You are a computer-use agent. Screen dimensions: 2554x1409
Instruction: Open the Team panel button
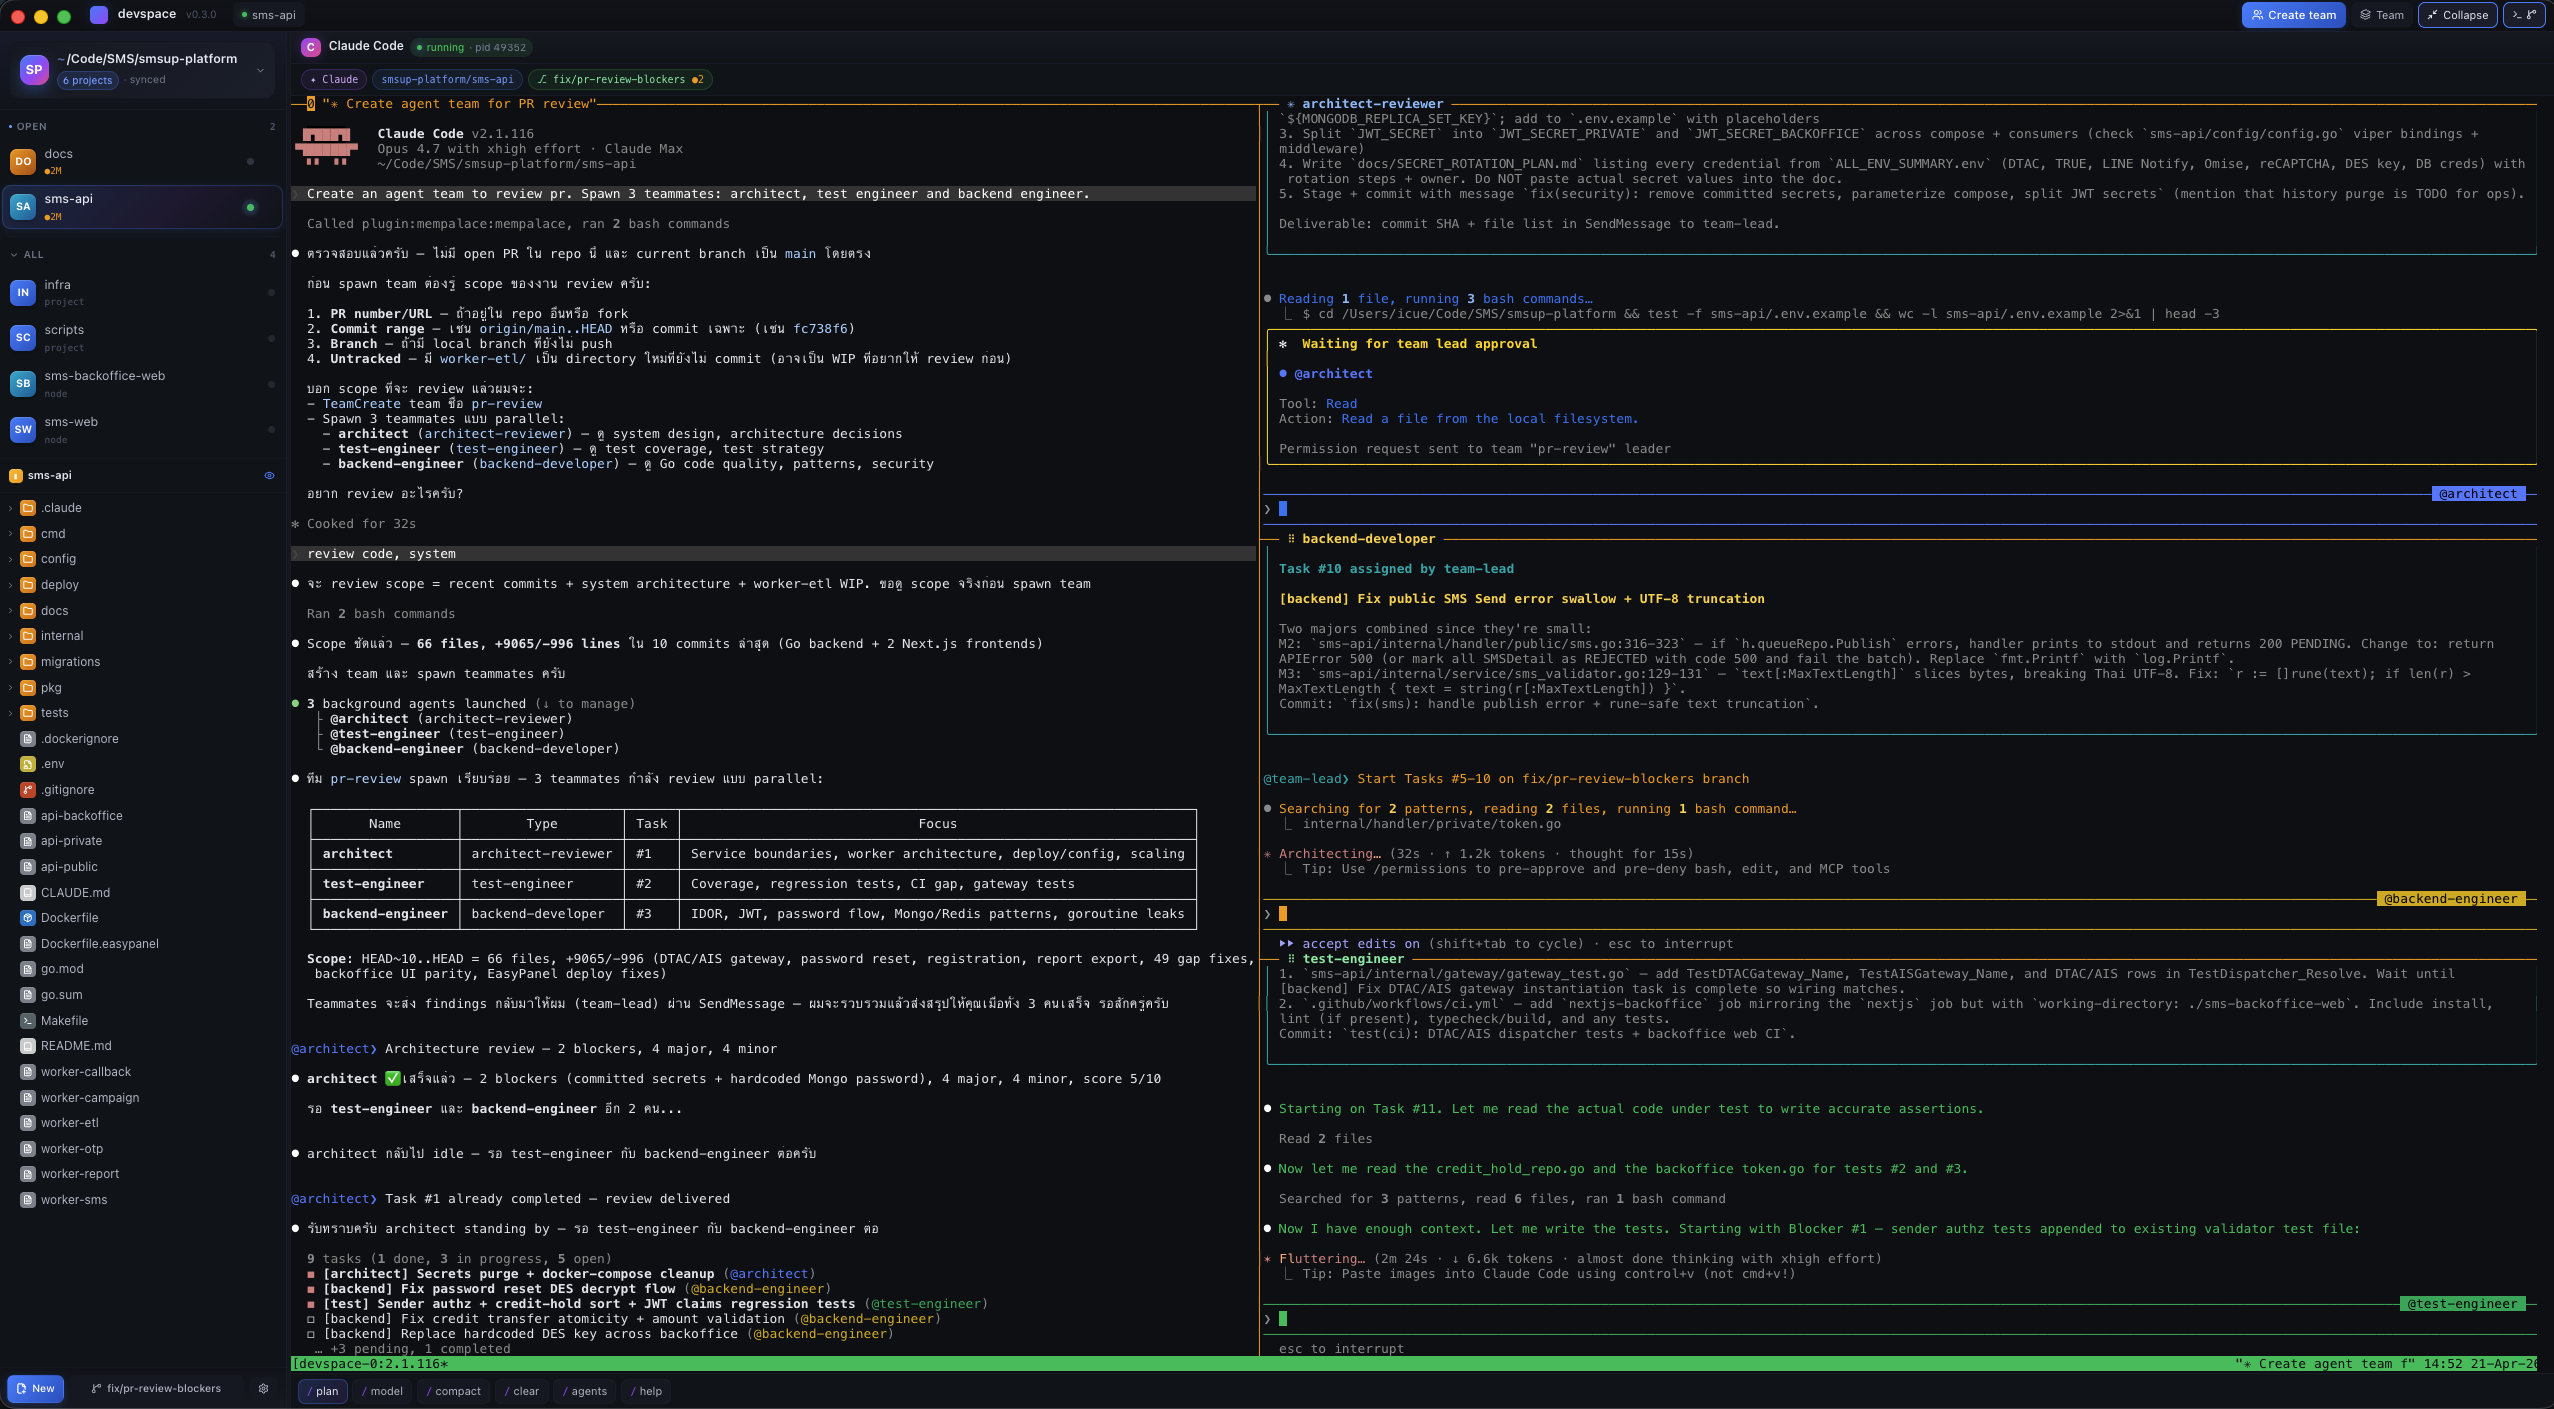pyautogui.click(x=2382, y=15)
